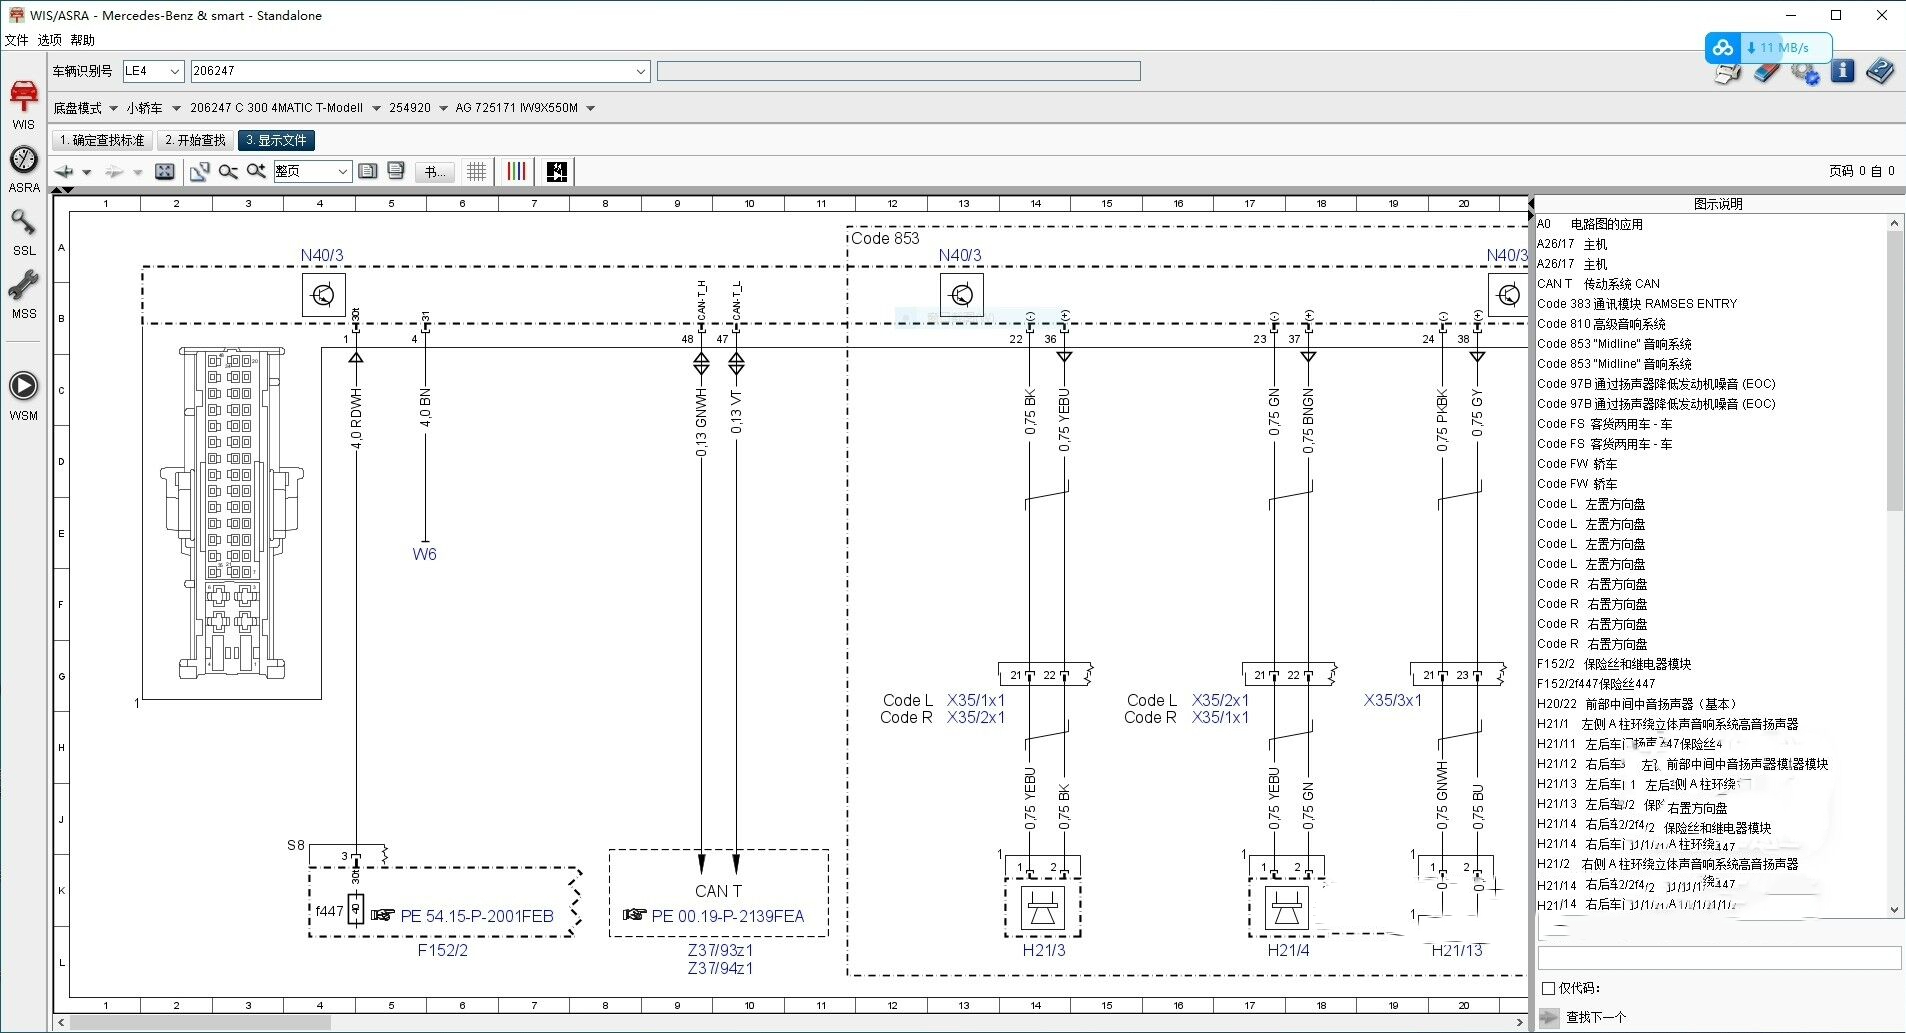
Task: Select legend entry A0 电路图的应用
Action: point(1590,224)
